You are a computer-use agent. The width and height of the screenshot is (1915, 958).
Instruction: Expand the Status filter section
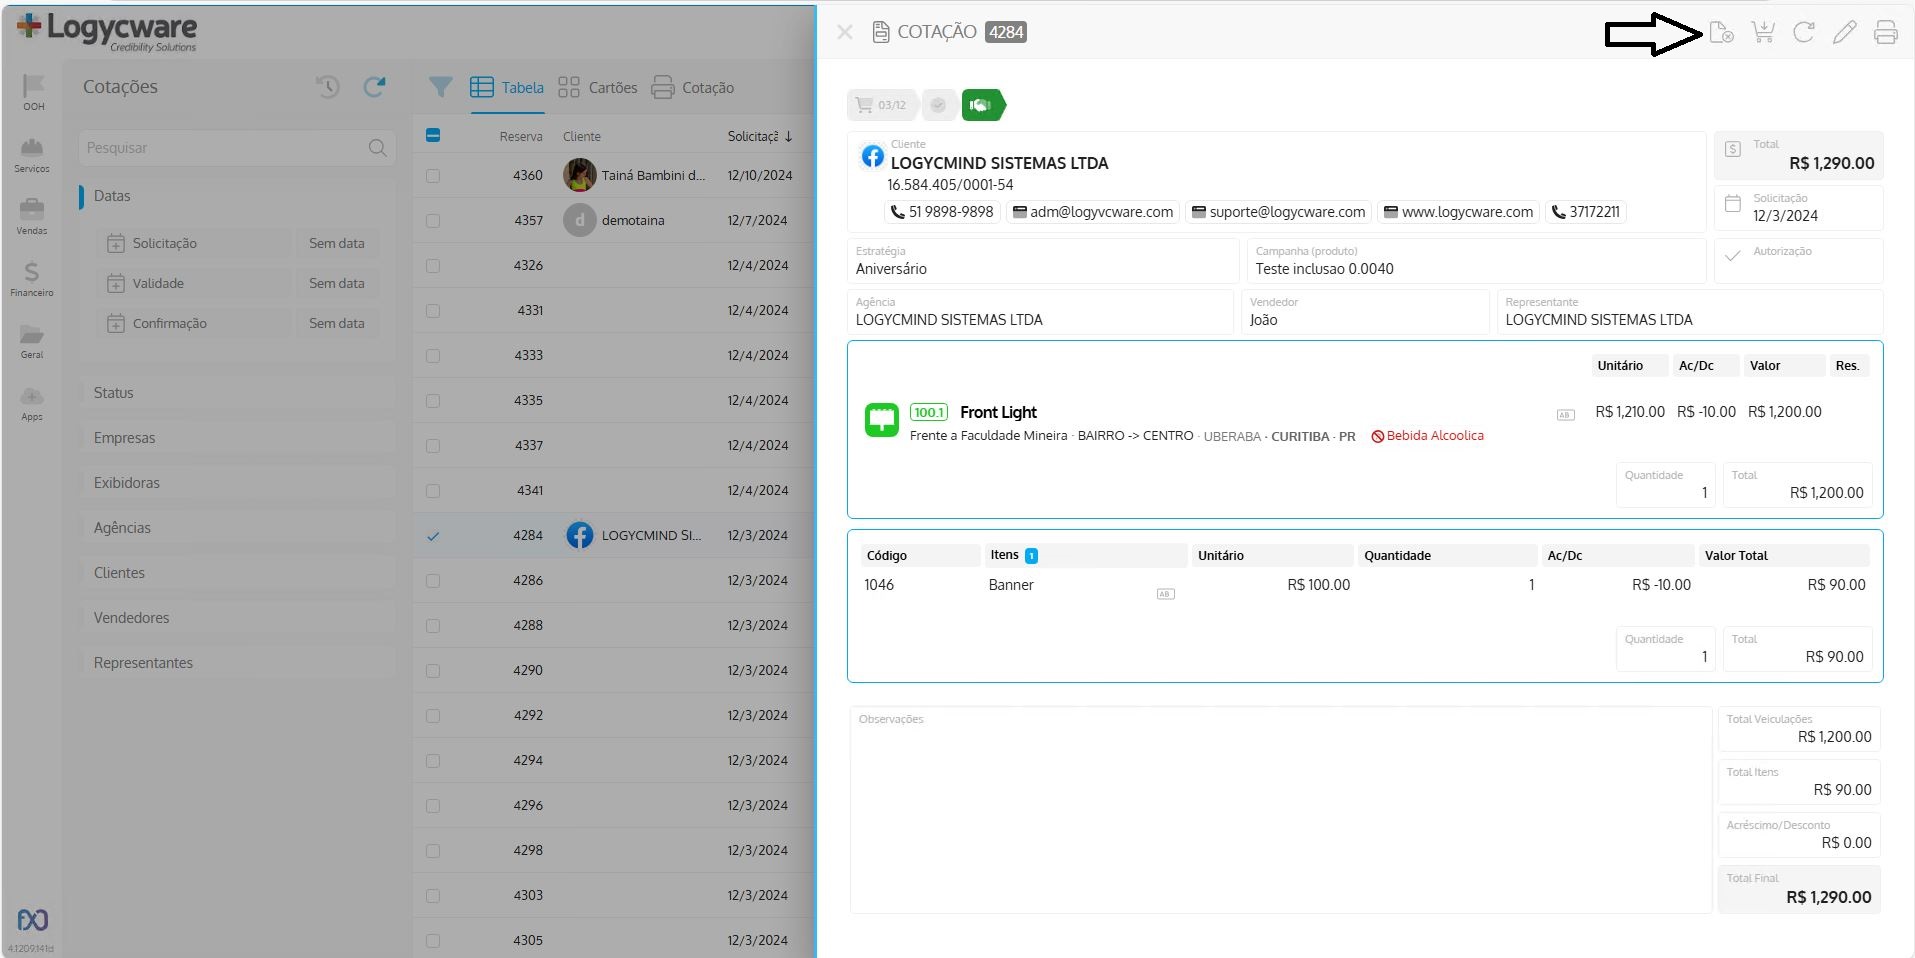pyautogui.click(x=237, y=393)
